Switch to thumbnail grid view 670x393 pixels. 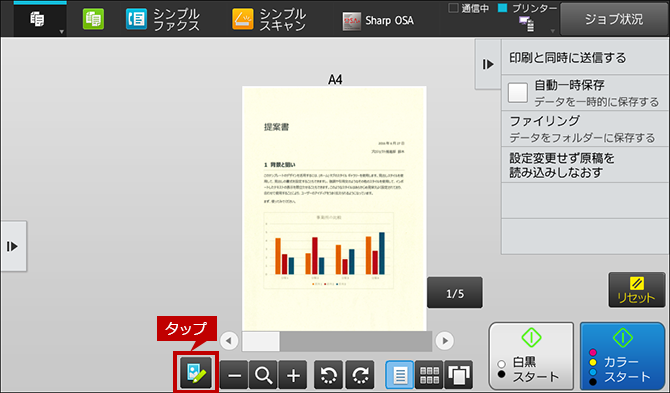(429, 375)
